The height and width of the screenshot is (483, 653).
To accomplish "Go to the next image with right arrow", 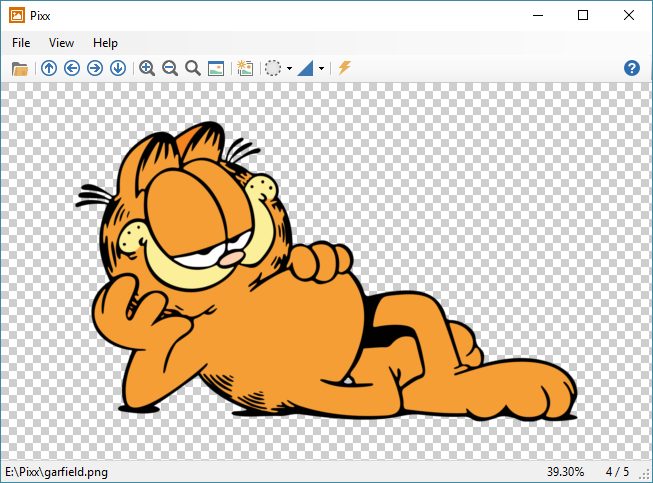I will [95, 68].
